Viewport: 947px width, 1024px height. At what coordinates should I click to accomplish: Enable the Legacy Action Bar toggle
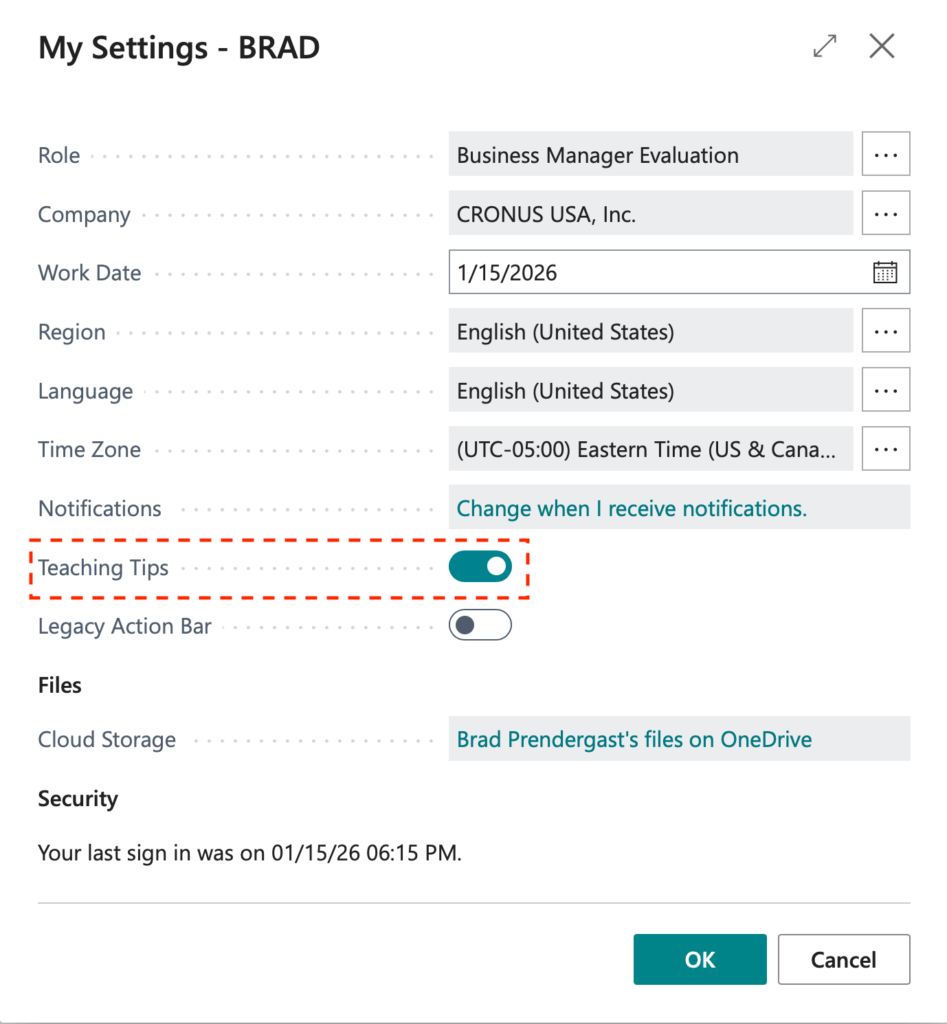coord(480,626)
